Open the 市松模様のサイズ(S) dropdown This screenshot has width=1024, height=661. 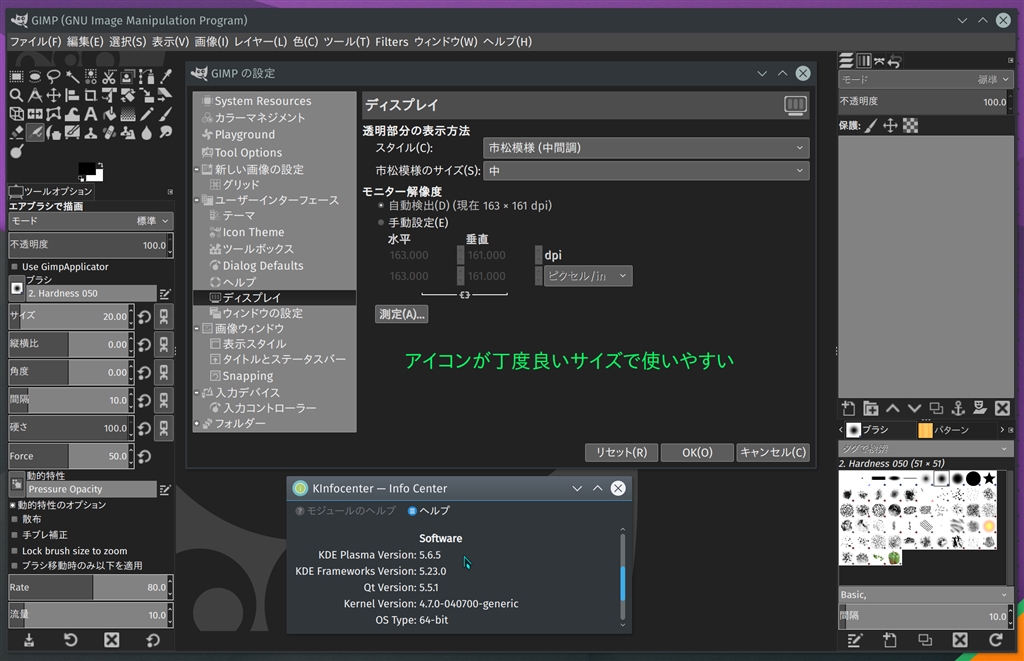646,170
